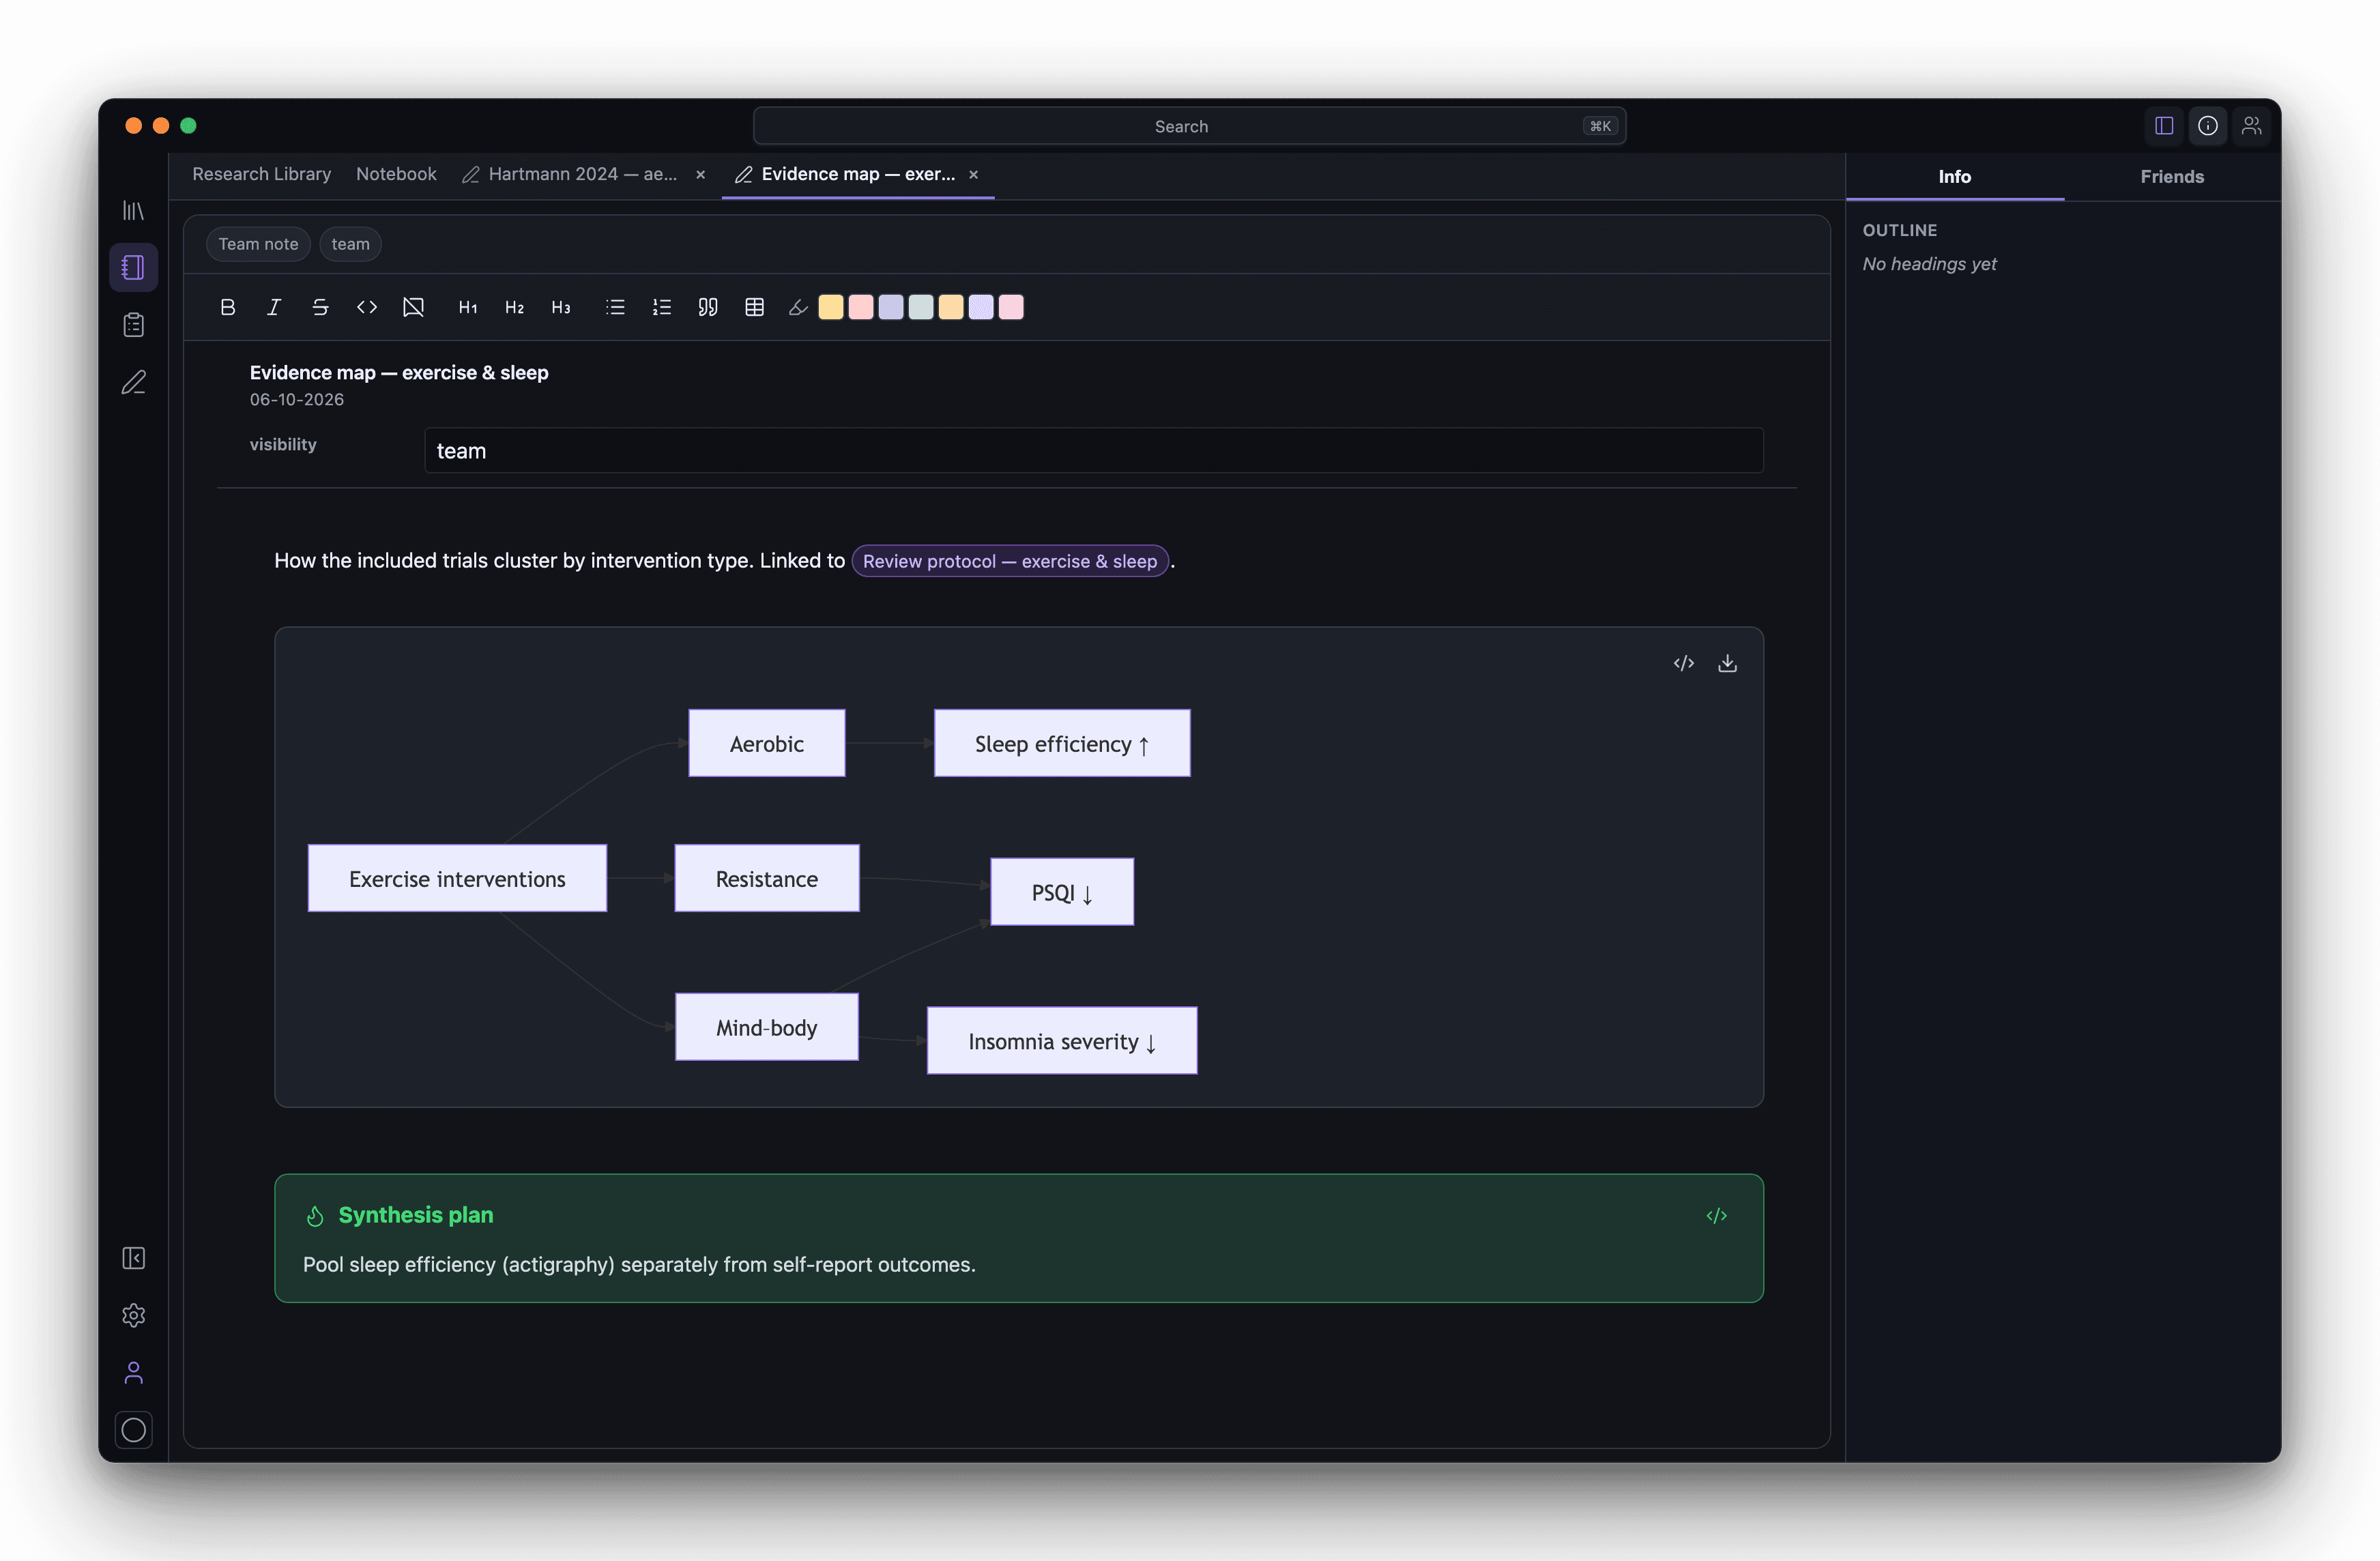2380x1561 pixels.
Task: Open the user profile icon
Action: point(133,1373)
